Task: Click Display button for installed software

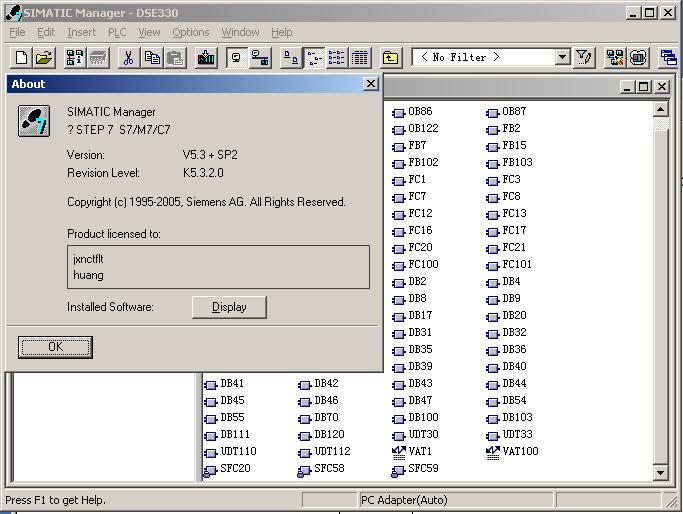Action: pyautogui.click(x=229, y=307)
